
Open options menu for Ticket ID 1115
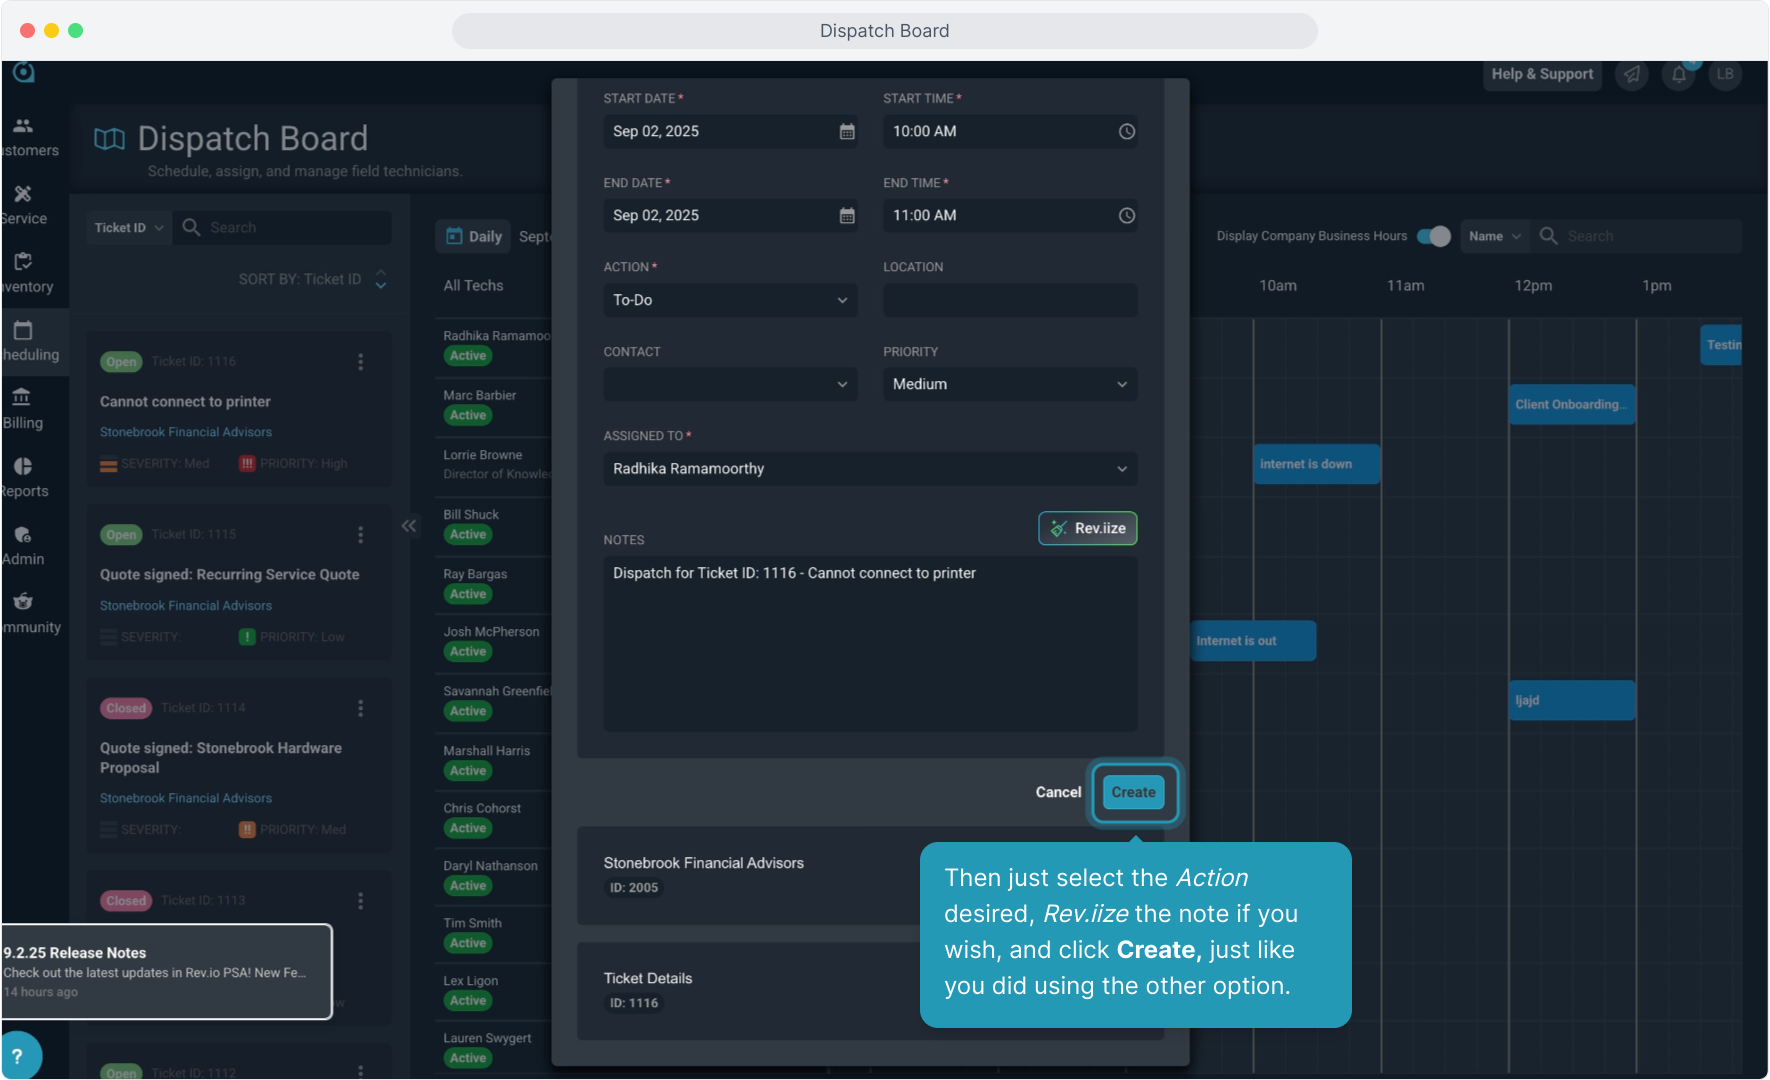pyautogui.click(x=361, y=535)
